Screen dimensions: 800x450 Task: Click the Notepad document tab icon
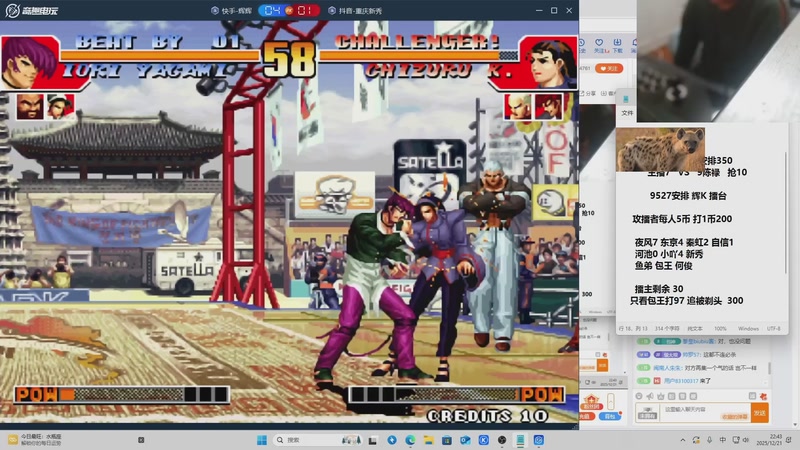coord(626,99)
